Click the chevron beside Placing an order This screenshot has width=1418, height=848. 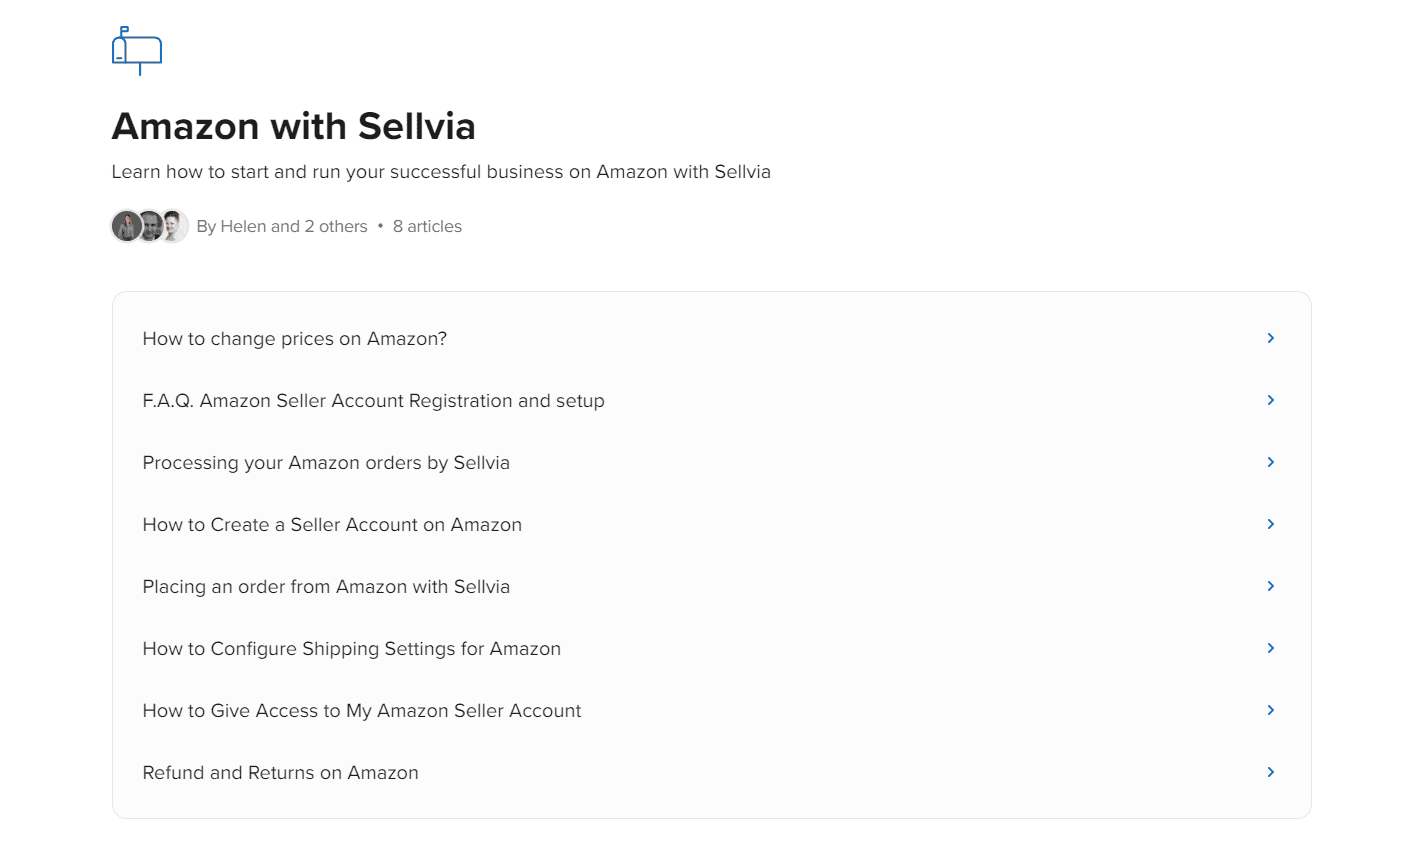[1271, 586]
